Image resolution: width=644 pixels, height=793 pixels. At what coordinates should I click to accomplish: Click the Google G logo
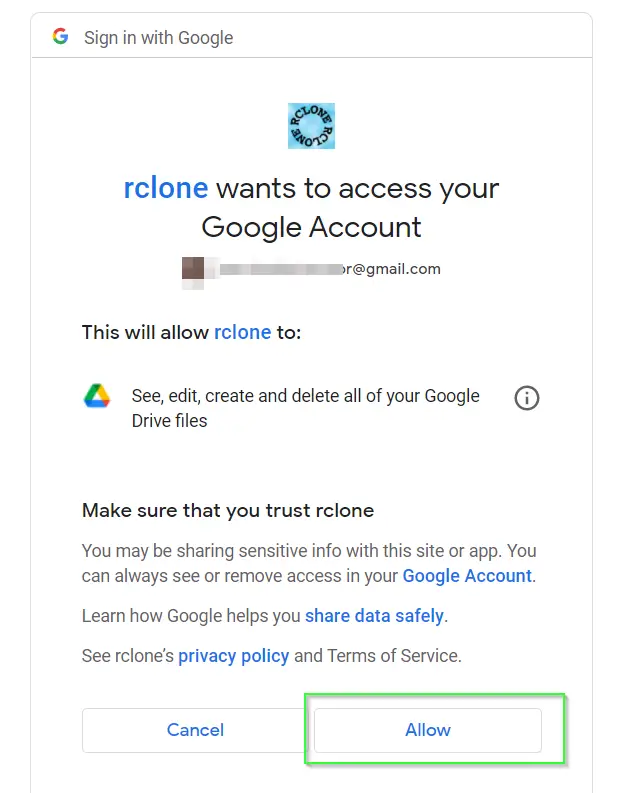coord(60,36)
